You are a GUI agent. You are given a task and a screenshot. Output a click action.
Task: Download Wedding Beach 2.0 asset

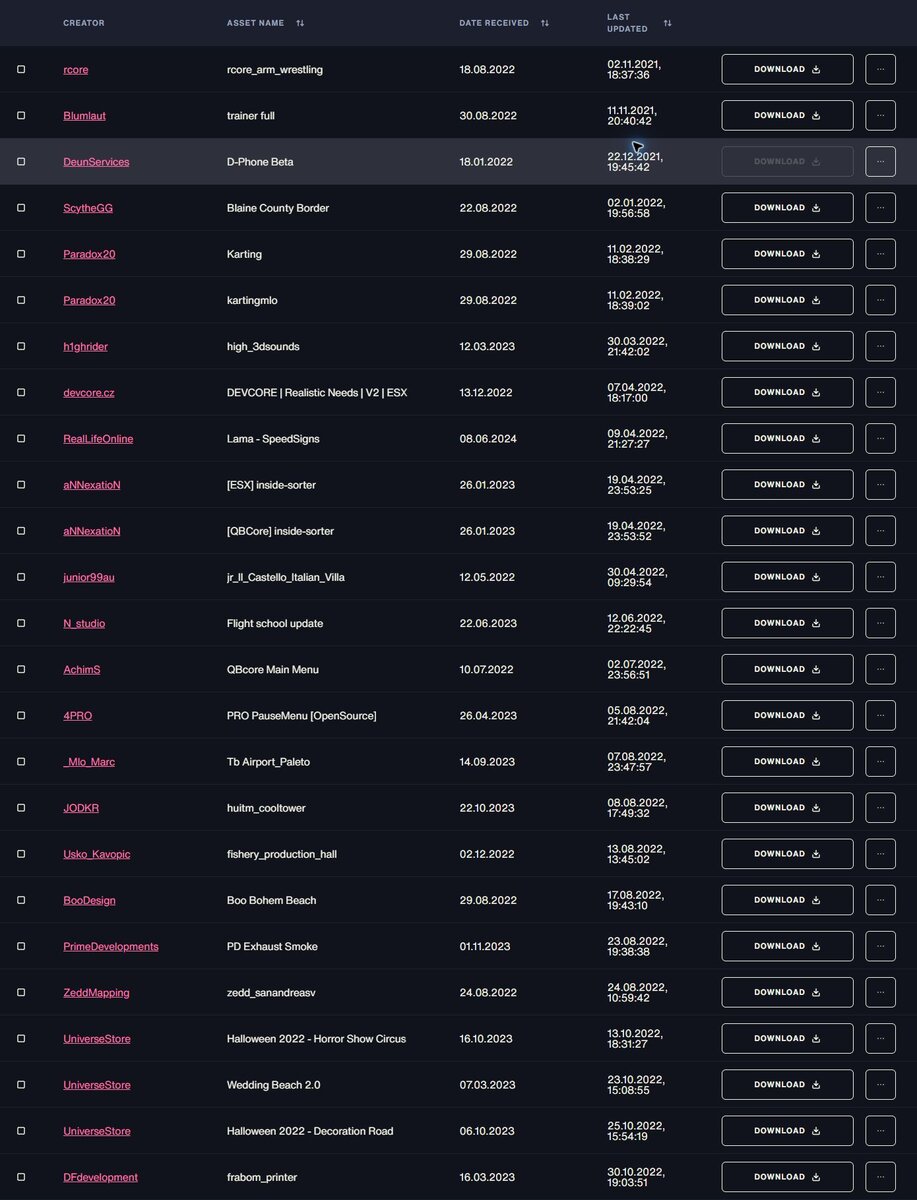(787, 1084)
